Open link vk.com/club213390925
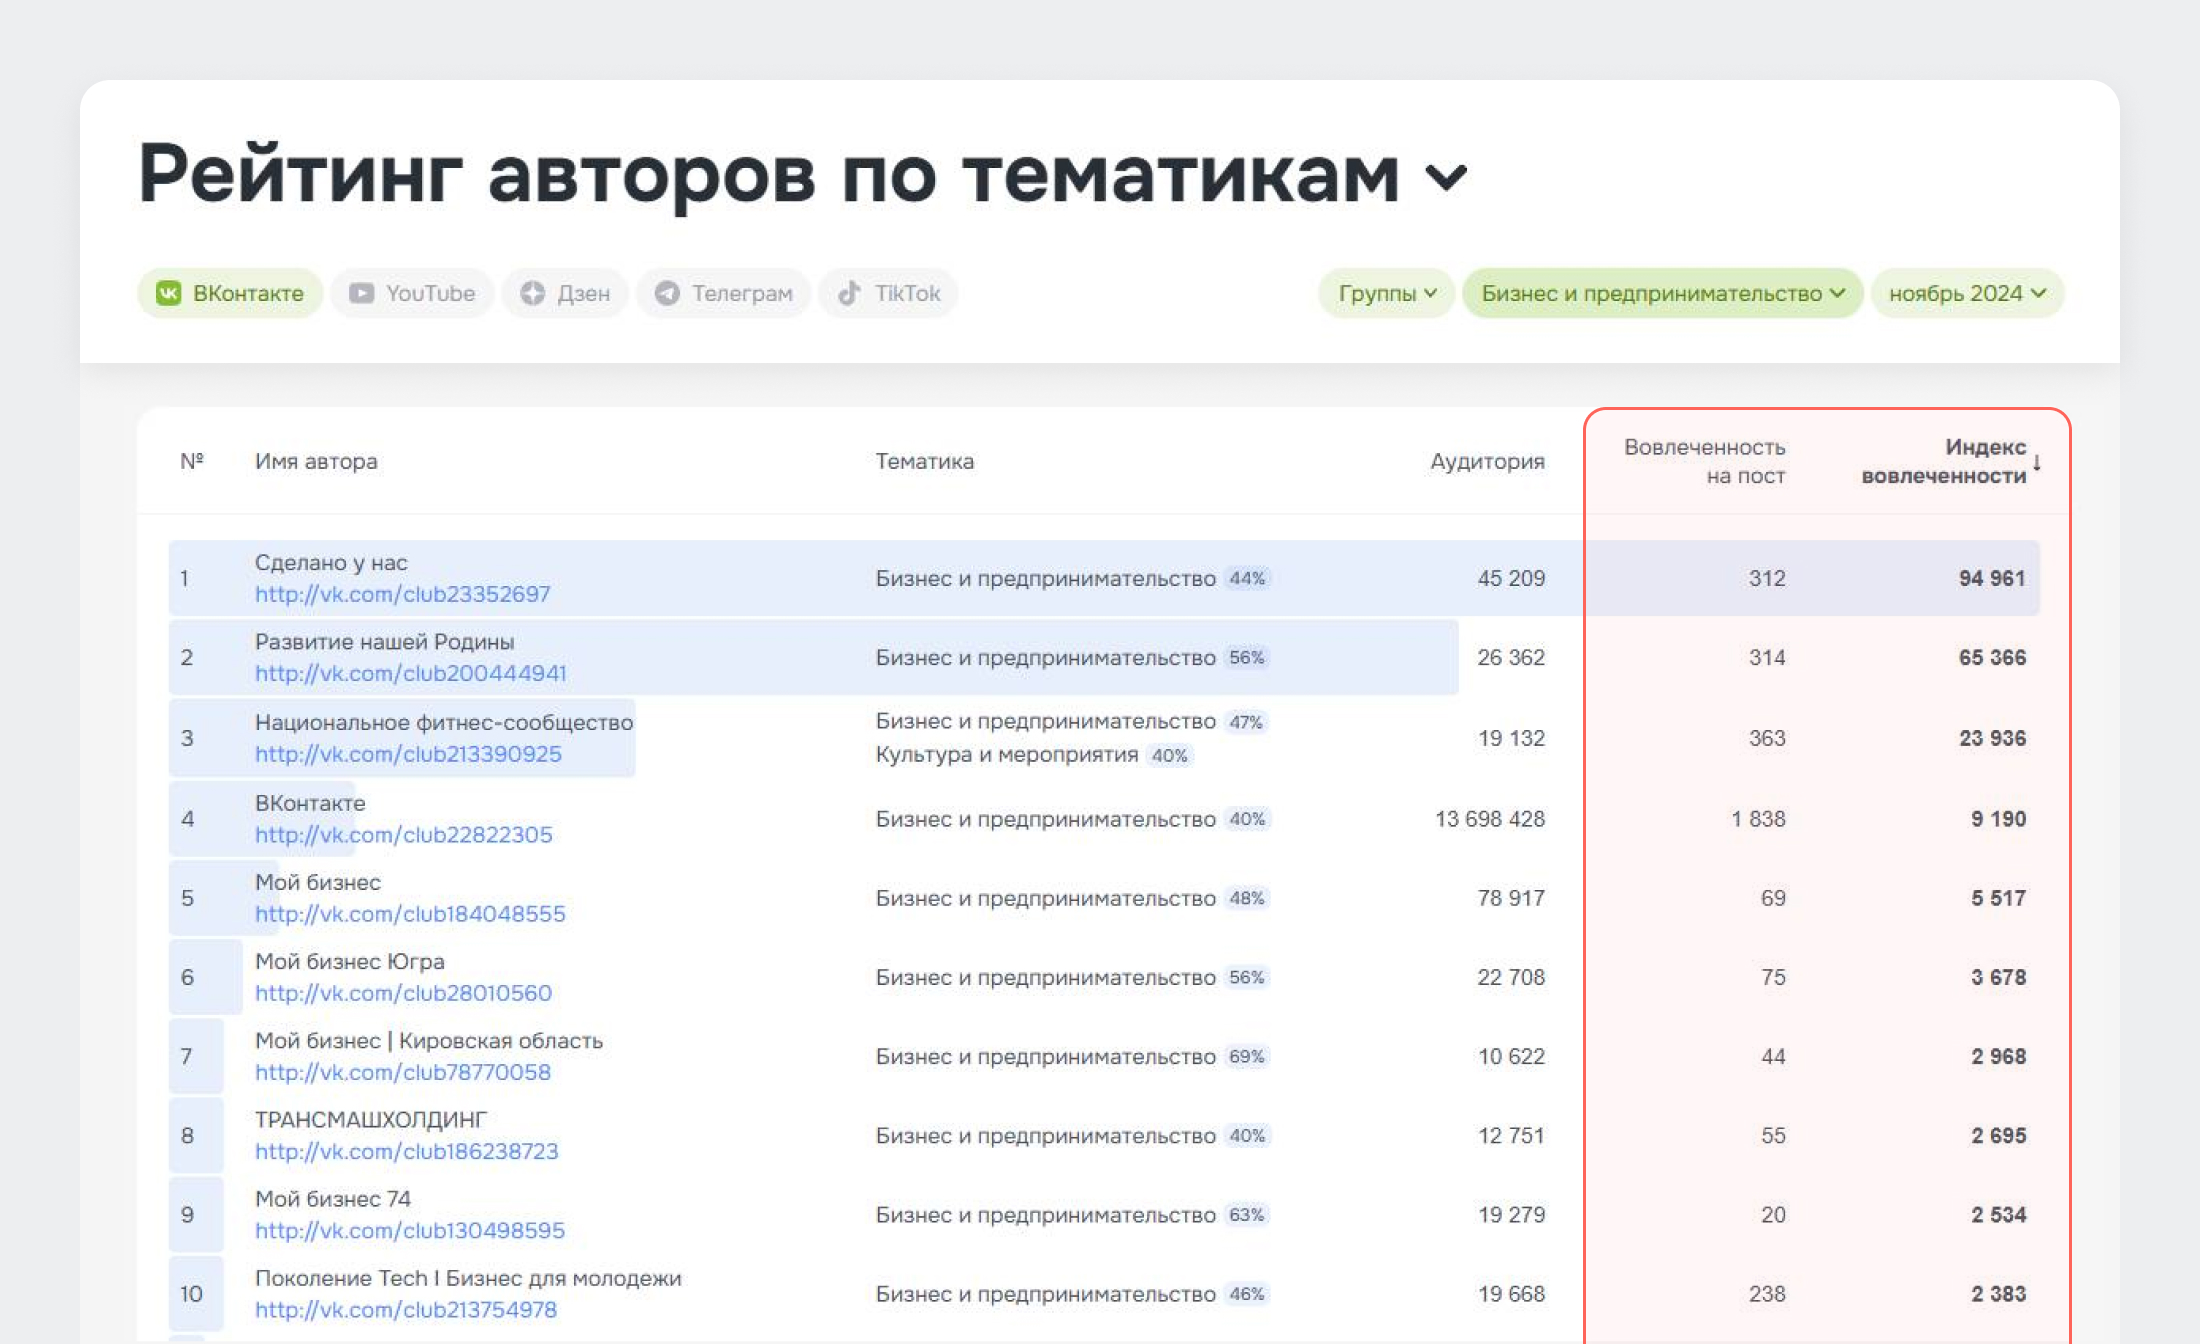This screenshot has width=2200, height=1344. (x=408, y=754)
